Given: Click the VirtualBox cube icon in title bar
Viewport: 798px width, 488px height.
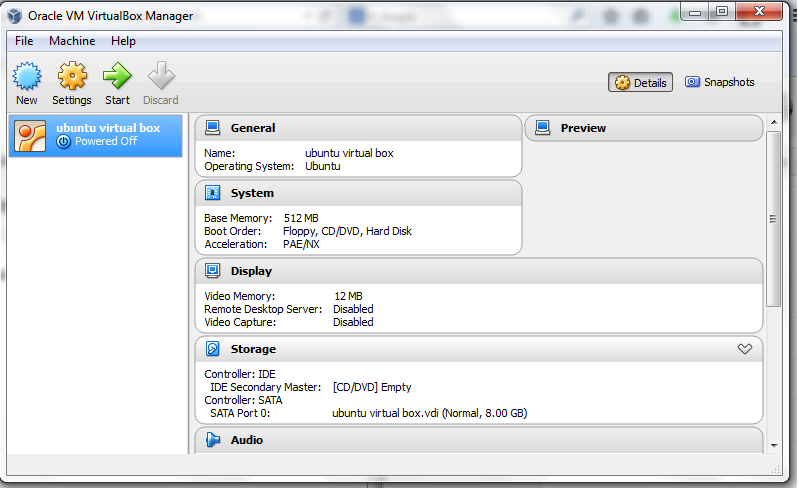Looking at the screenshot, I should [x=15, y=16].
